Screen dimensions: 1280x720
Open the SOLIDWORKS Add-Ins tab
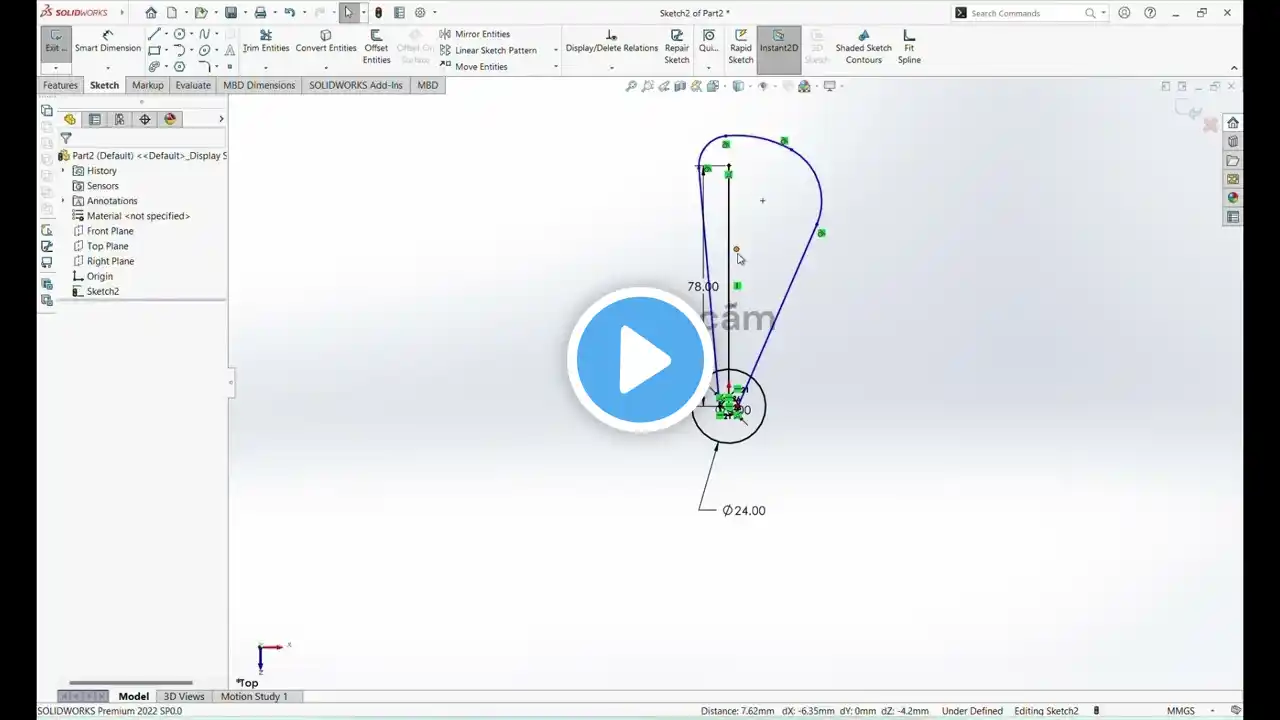coord(356,85)
